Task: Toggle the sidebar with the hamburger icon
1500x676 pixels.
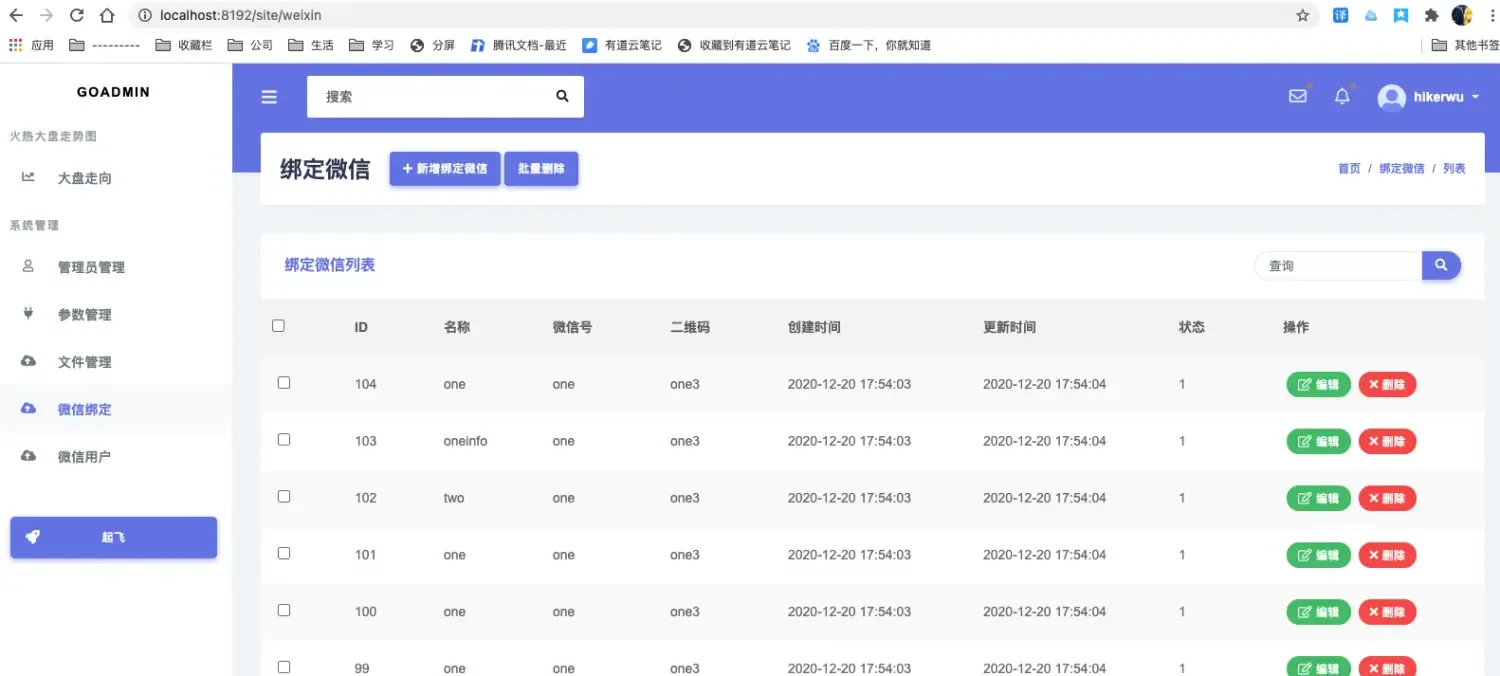Action: click(x=268, y=96)
